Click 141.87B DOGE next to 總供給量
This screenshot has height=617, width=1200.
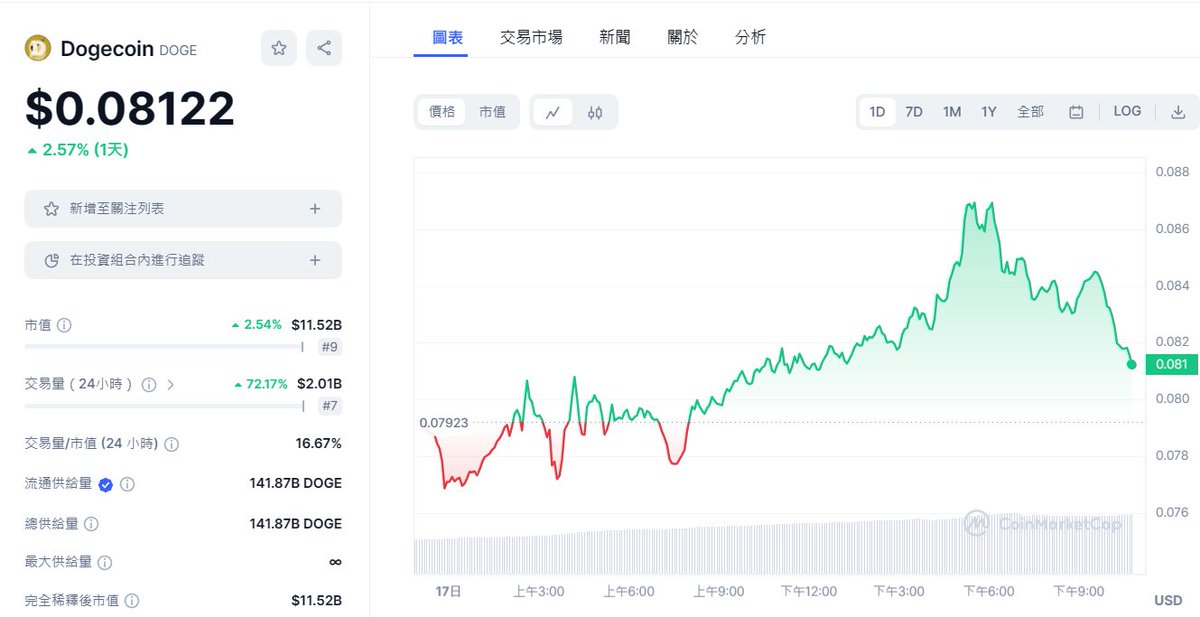(x=295, y=524)
